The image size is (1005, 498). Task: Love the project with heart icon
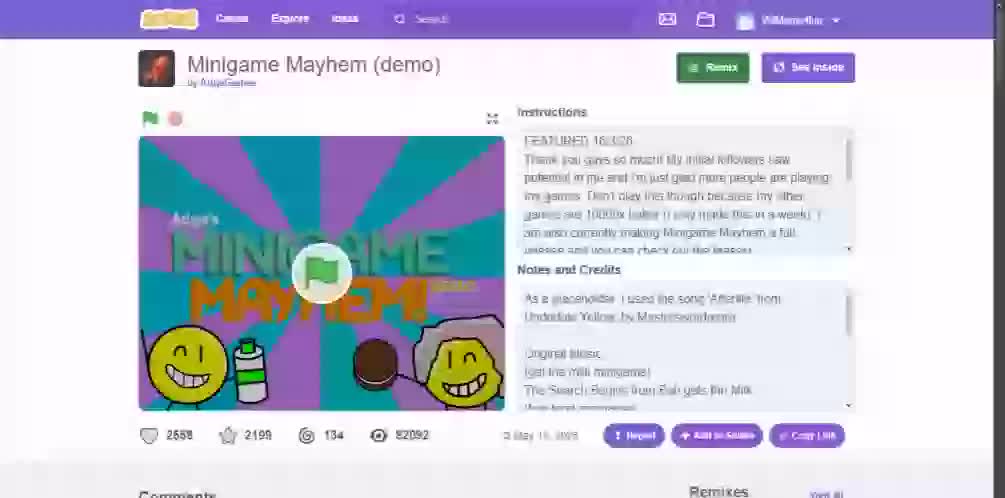coord(149,436)
